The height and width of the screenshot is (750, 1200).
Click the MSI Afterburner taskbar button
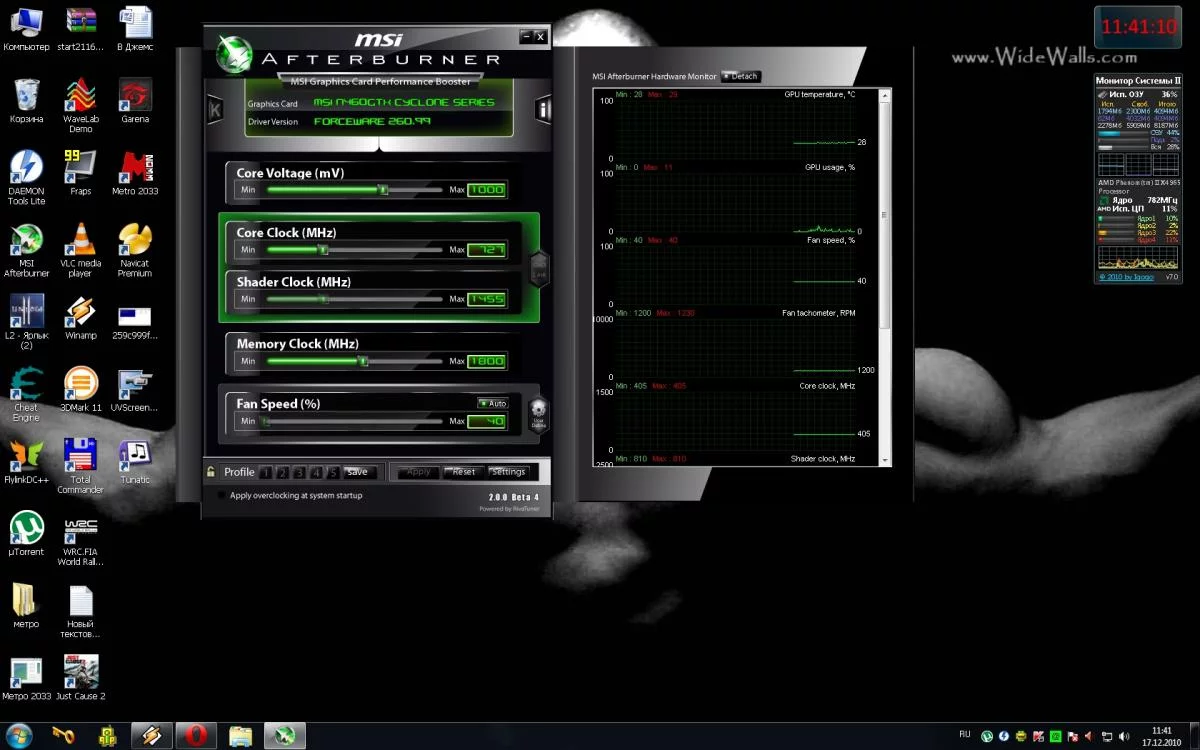[285, 736]
